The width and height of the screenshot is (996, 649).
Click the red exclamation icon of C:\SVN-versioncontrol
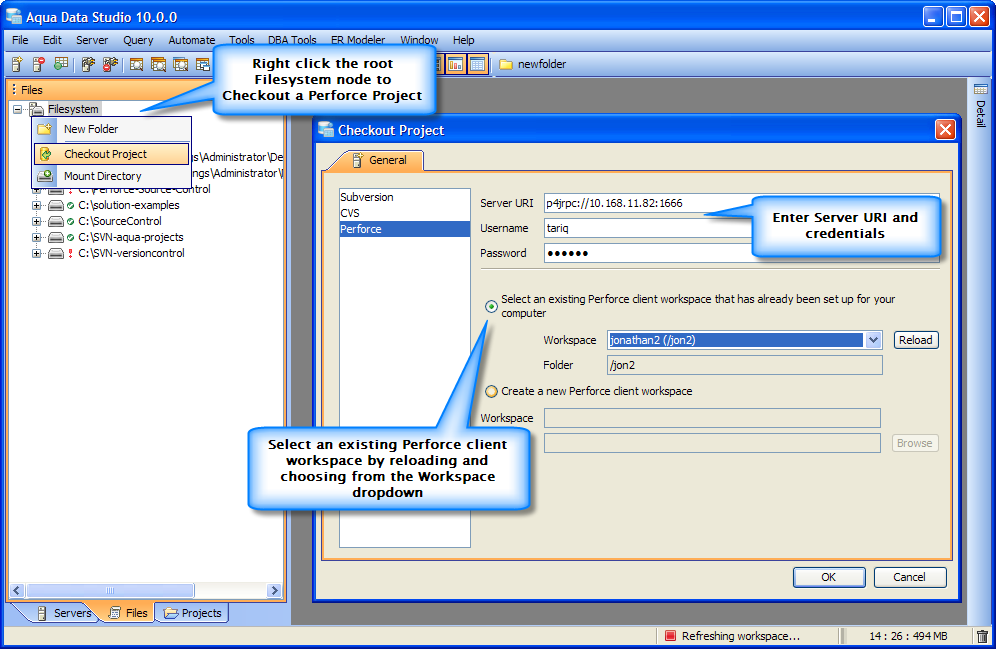[71, 253]
